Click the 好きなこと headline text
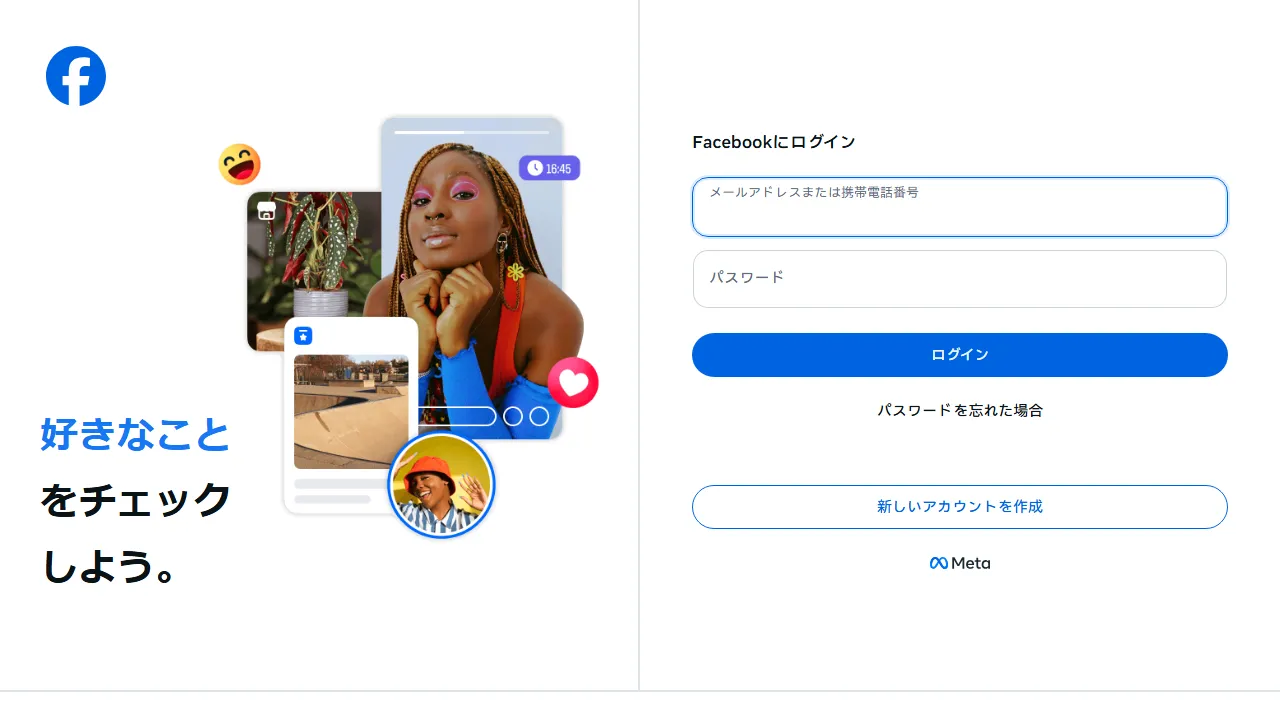 coord(135,435)
